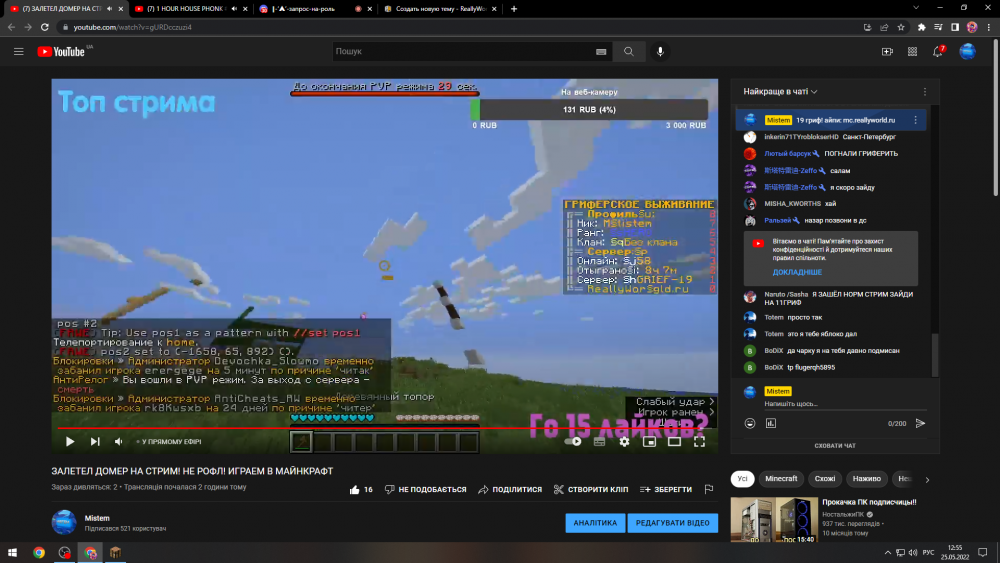Image resolution: width=1000 pixels, height=563 pixels.
Task: Click the address bar URL
Action: coord(132,27)
